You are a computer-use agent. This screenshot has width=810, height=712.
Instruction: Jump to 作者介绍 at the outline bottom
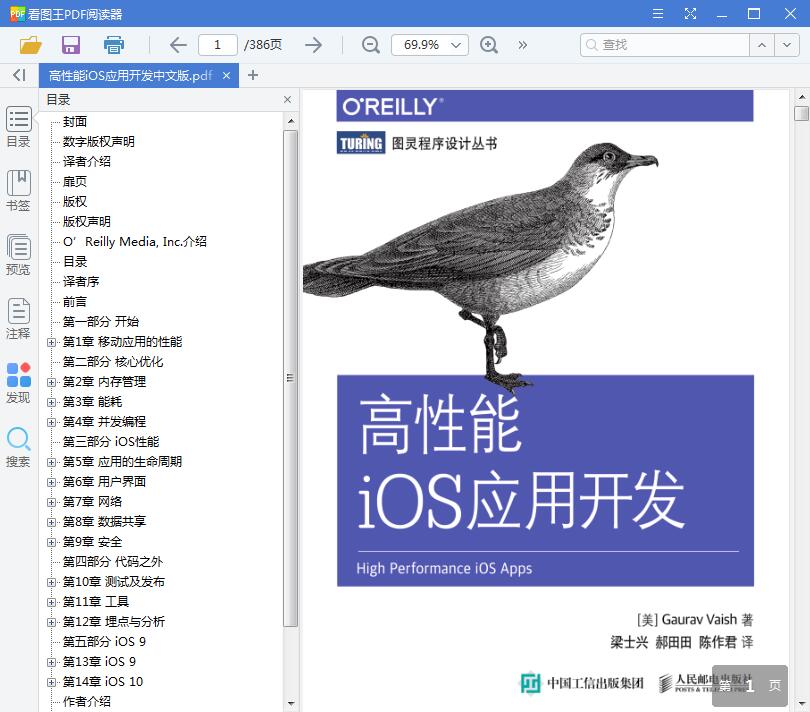point(87,702)
